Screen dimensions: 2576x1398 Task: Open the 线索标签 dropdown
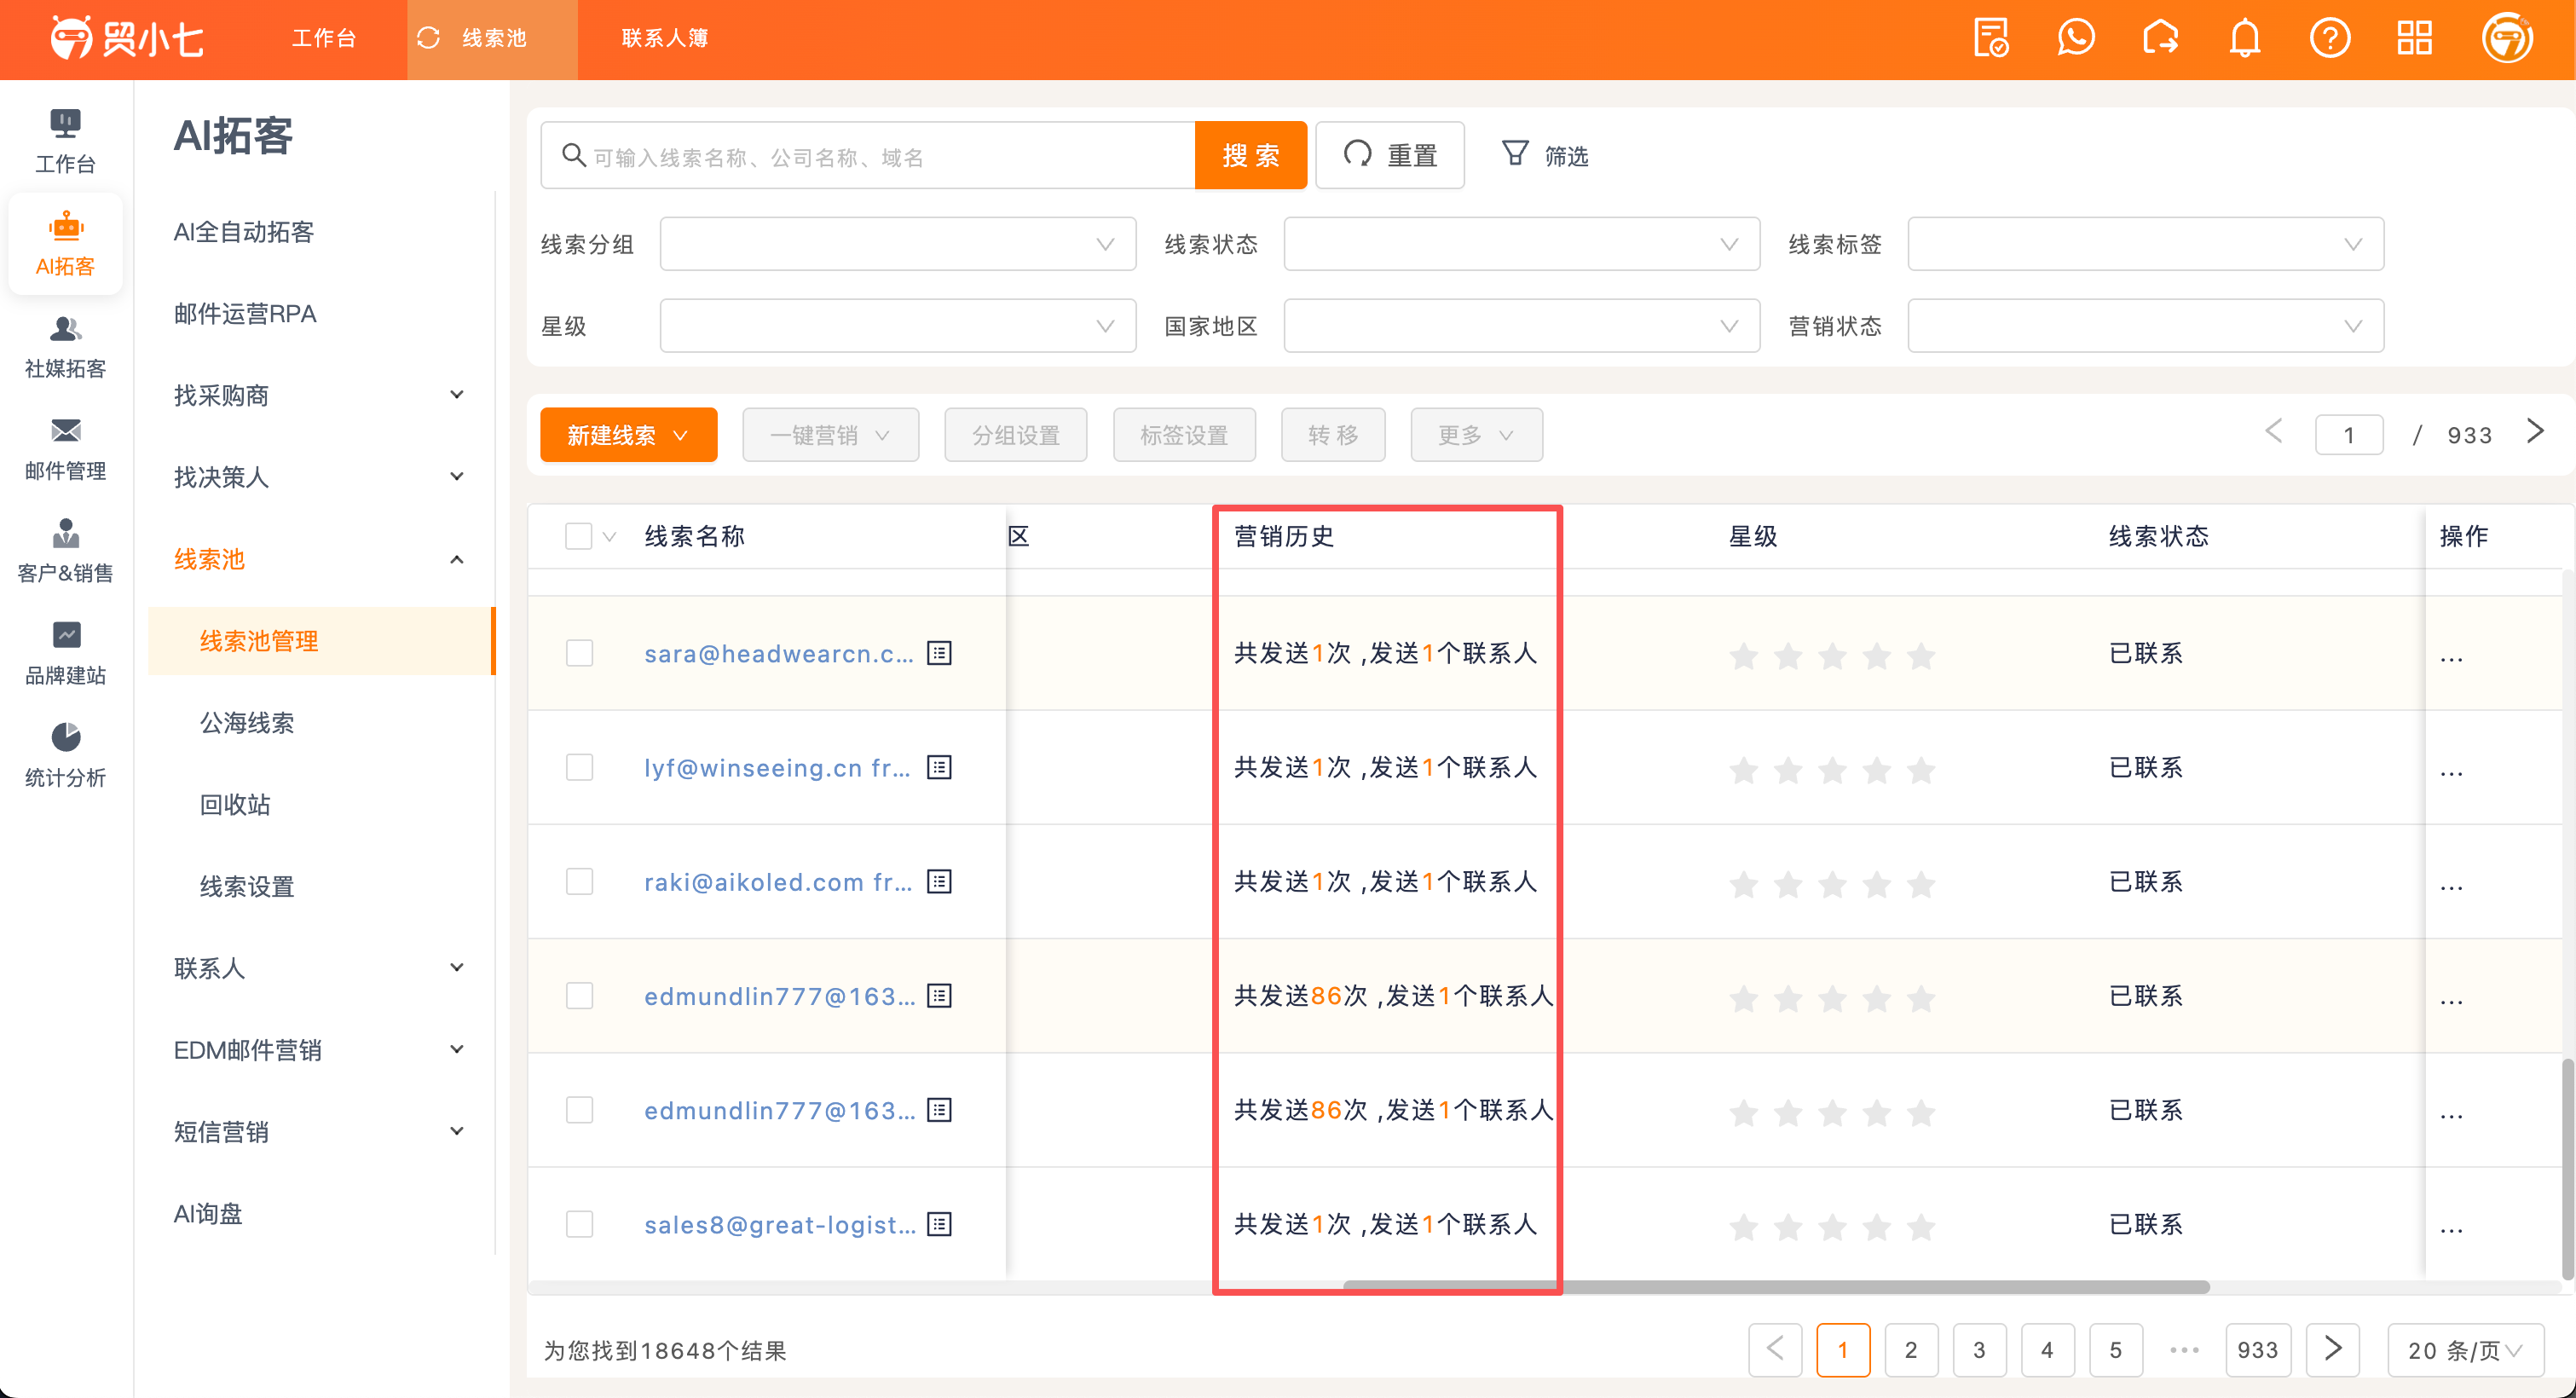pos(2145,244)
